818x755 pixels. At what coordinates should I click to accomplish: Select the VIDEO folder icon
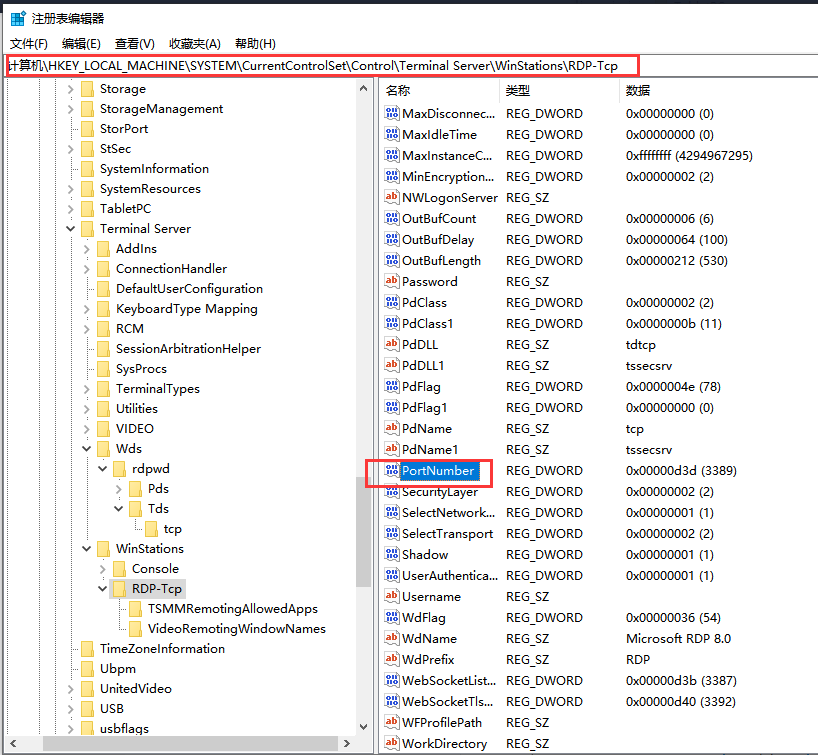pos(104,429)
